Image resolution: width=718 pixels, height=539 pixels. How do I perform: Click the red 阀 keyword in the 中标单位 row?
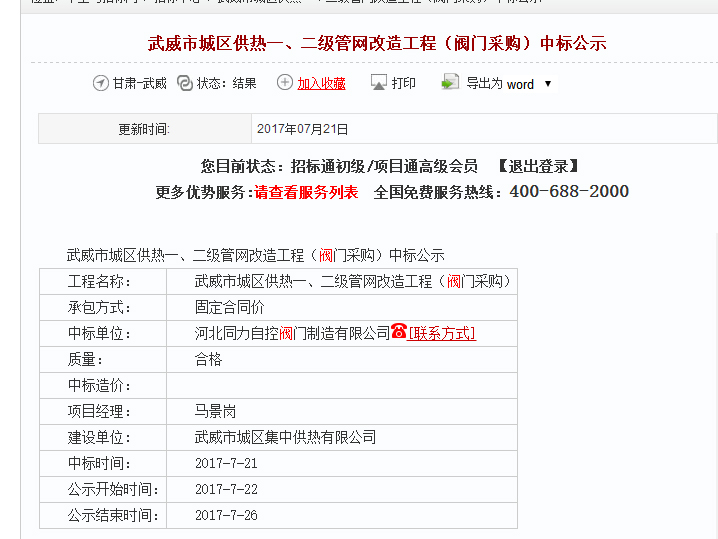pyautogui.click(x=285, y=333)
